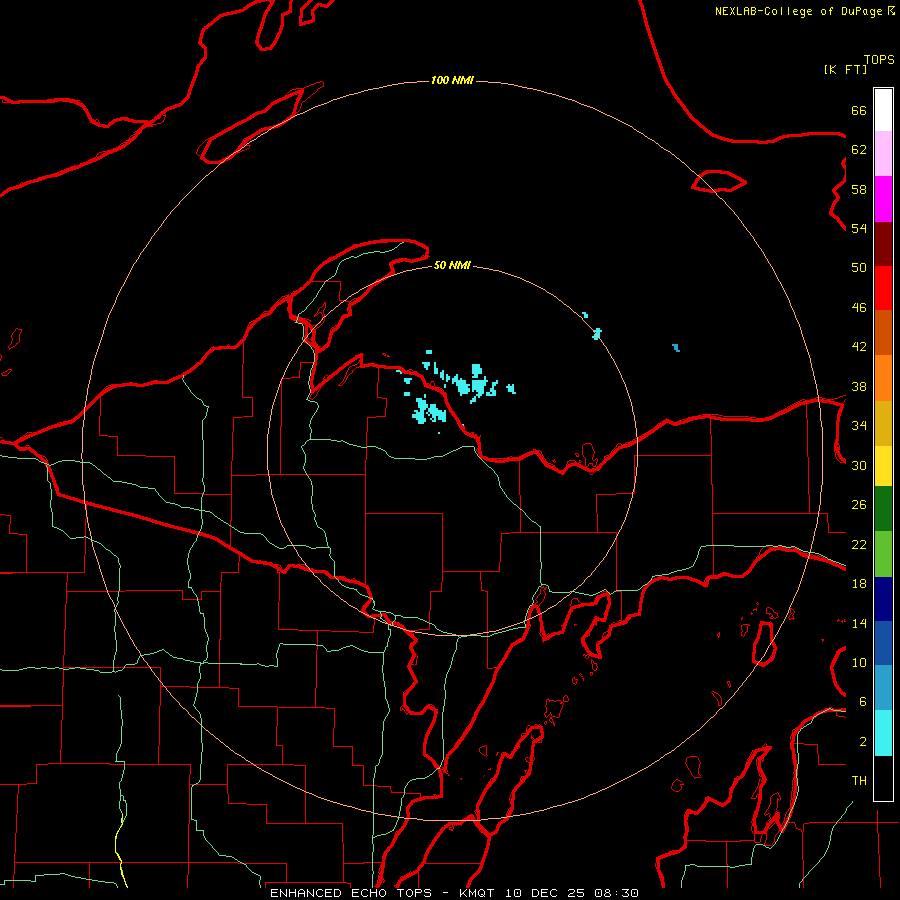Click the '100 NMI' range ring label
Image resolution: width=900 pixels, height=900 pixels.
coord(452,80)
